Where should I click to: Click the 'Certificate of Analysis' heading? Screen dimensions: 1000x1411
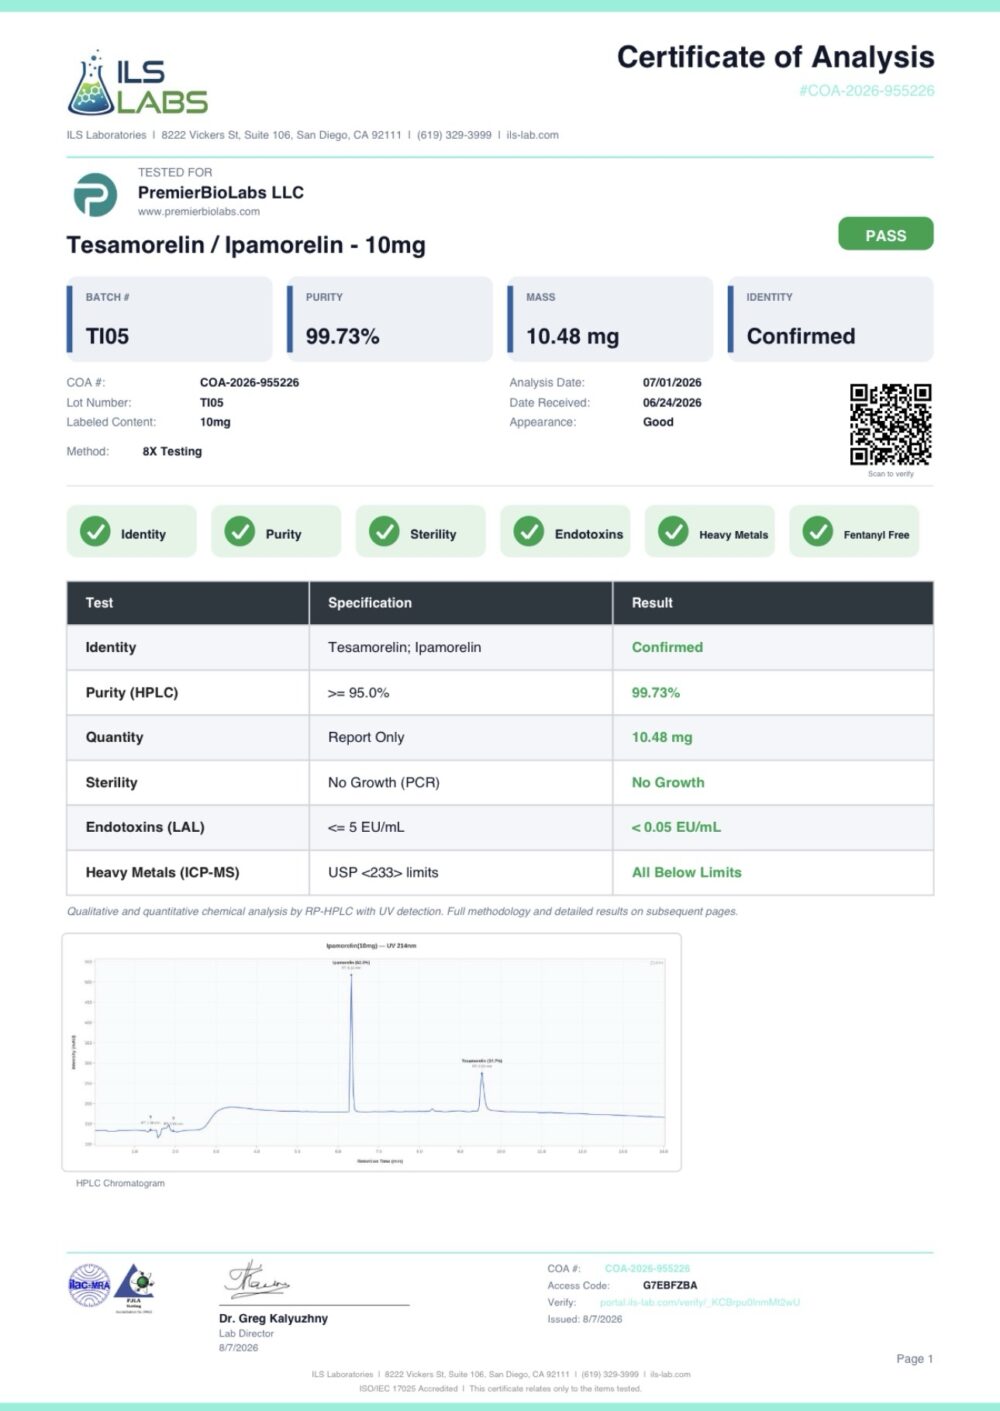coord(775,57)
